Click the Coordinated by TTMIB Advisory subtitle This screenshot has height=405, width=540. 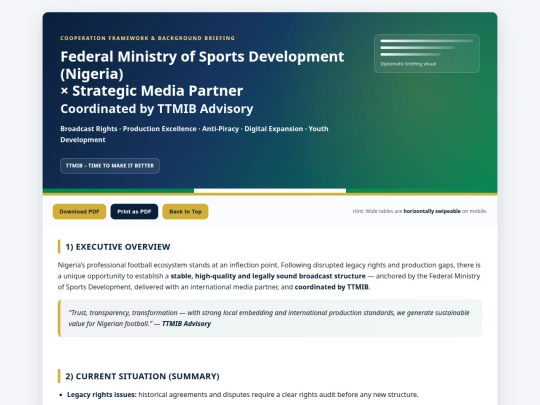157,109
